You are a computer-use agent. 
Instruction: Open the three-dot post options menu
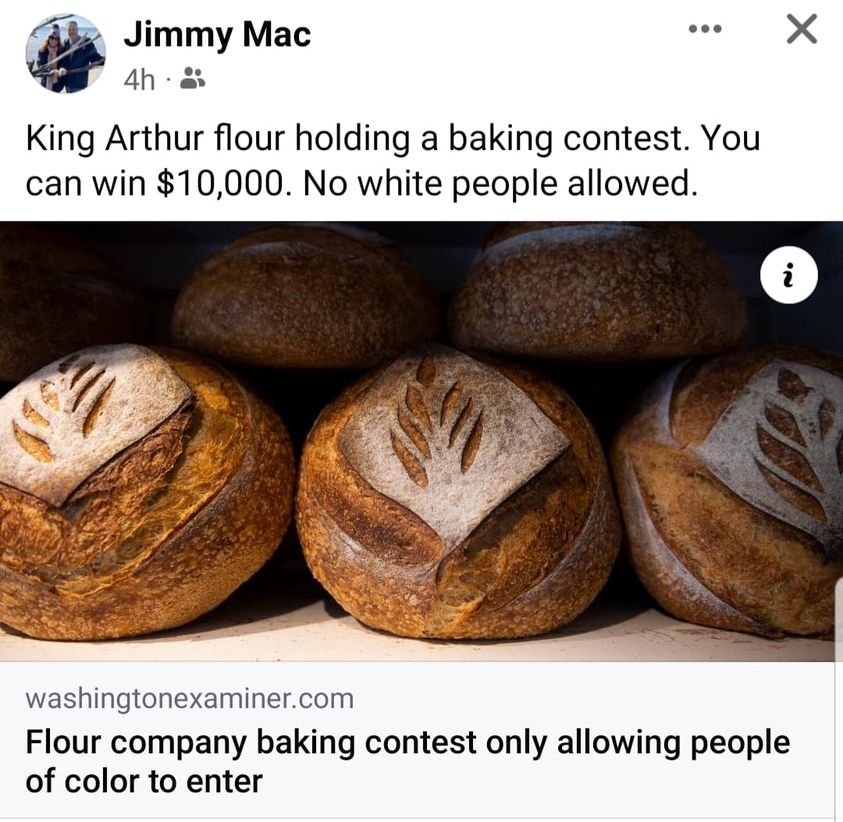[x=705, y=30]
